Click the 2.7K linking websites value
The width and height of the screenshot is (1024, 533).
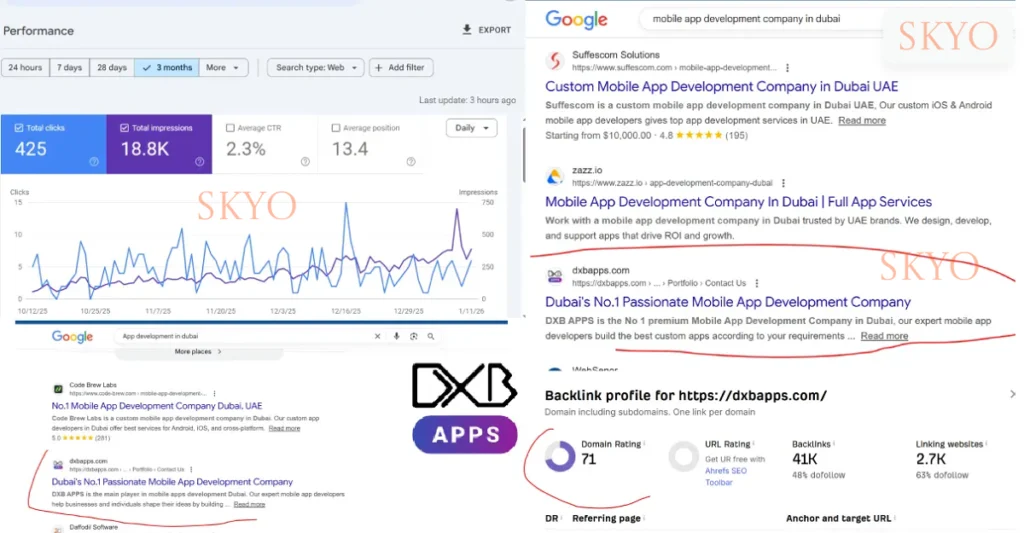coord(931,459)
